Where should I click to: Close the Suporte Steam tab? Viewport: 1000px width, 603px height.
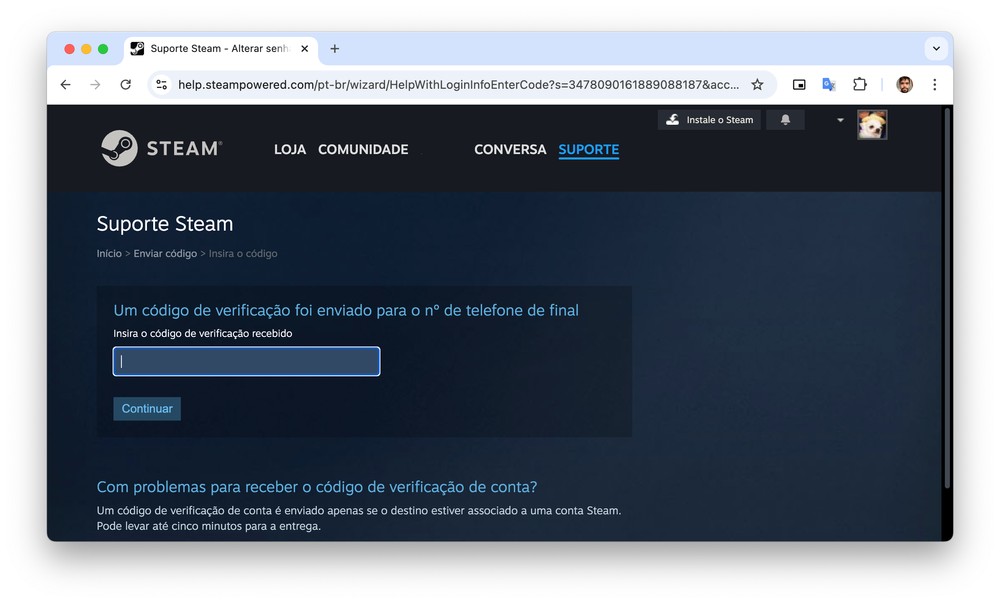coord(305,49)
